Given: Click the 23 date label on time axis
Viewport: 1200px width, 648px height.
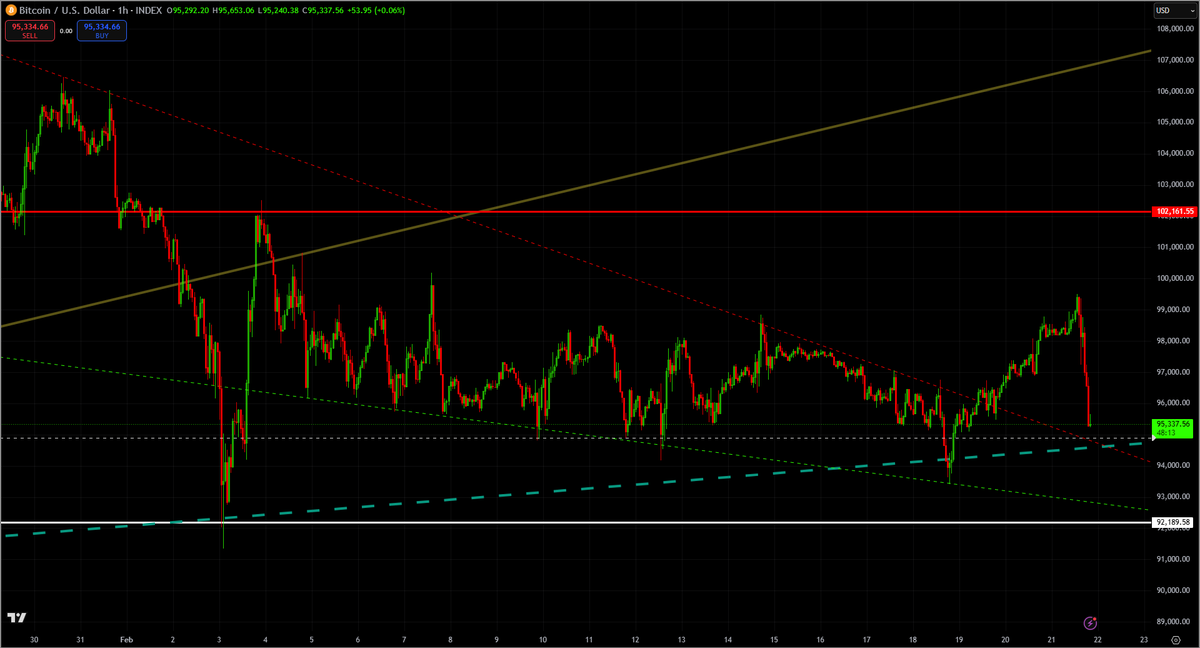Looking at the screenshot, I should click(x=1143, y=638).
